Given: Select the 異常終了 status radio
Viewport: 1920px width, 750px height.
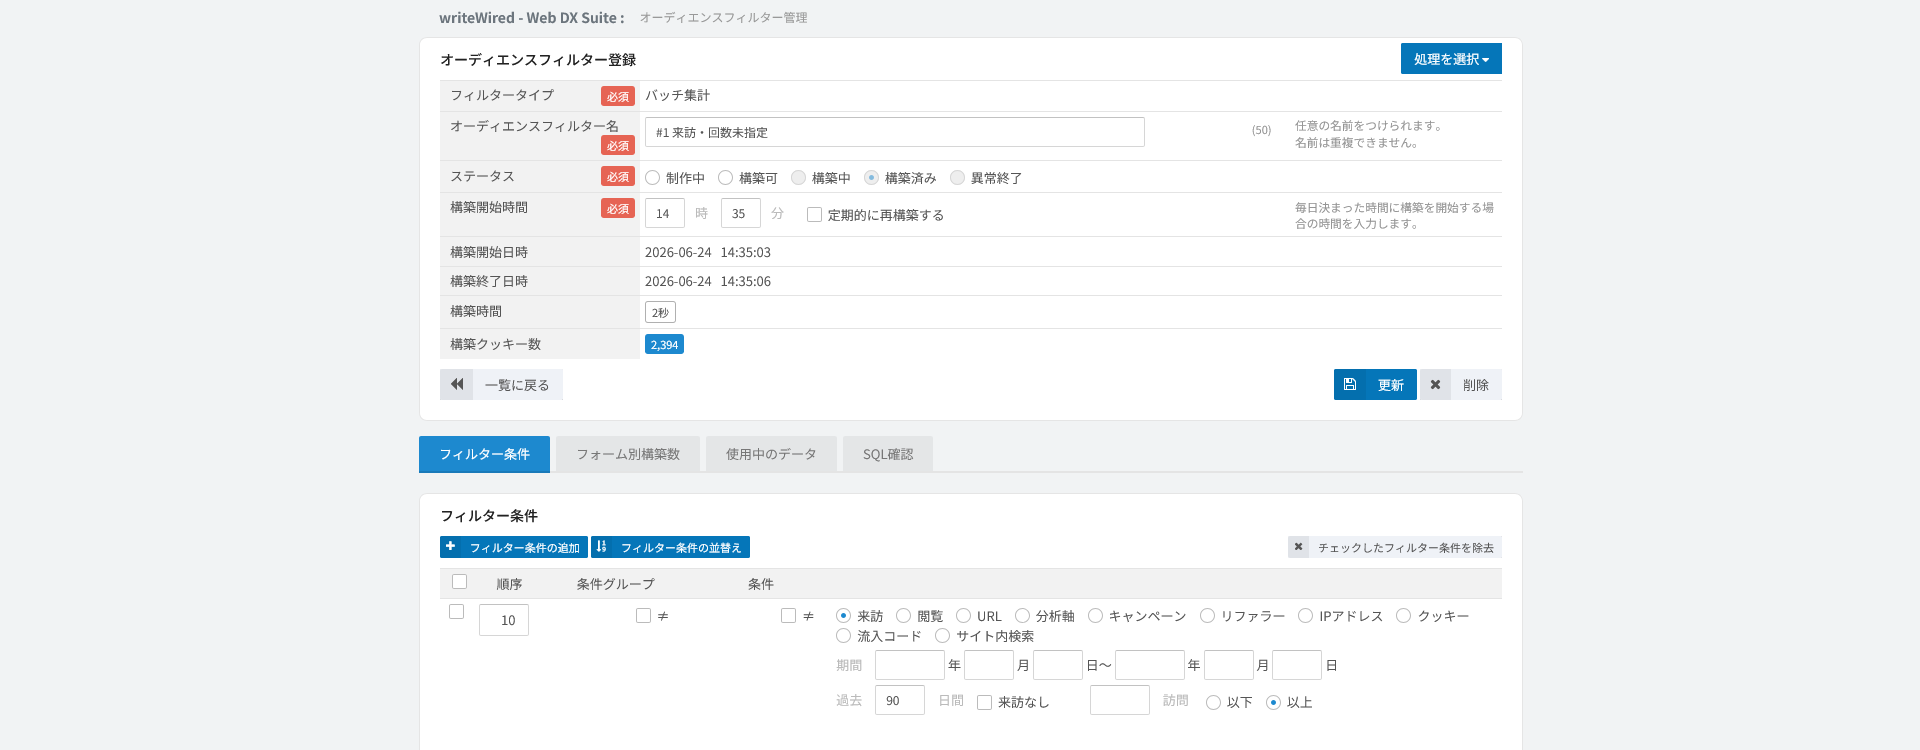Looking at the screenshot, I should 957,178.
